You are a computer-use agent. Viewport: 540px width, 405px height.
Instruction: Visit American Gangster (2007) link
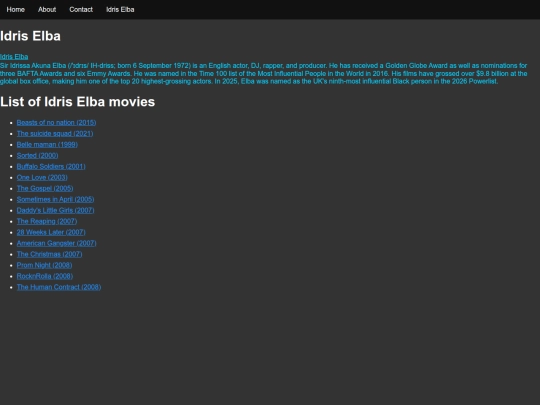tap(56, 243)
